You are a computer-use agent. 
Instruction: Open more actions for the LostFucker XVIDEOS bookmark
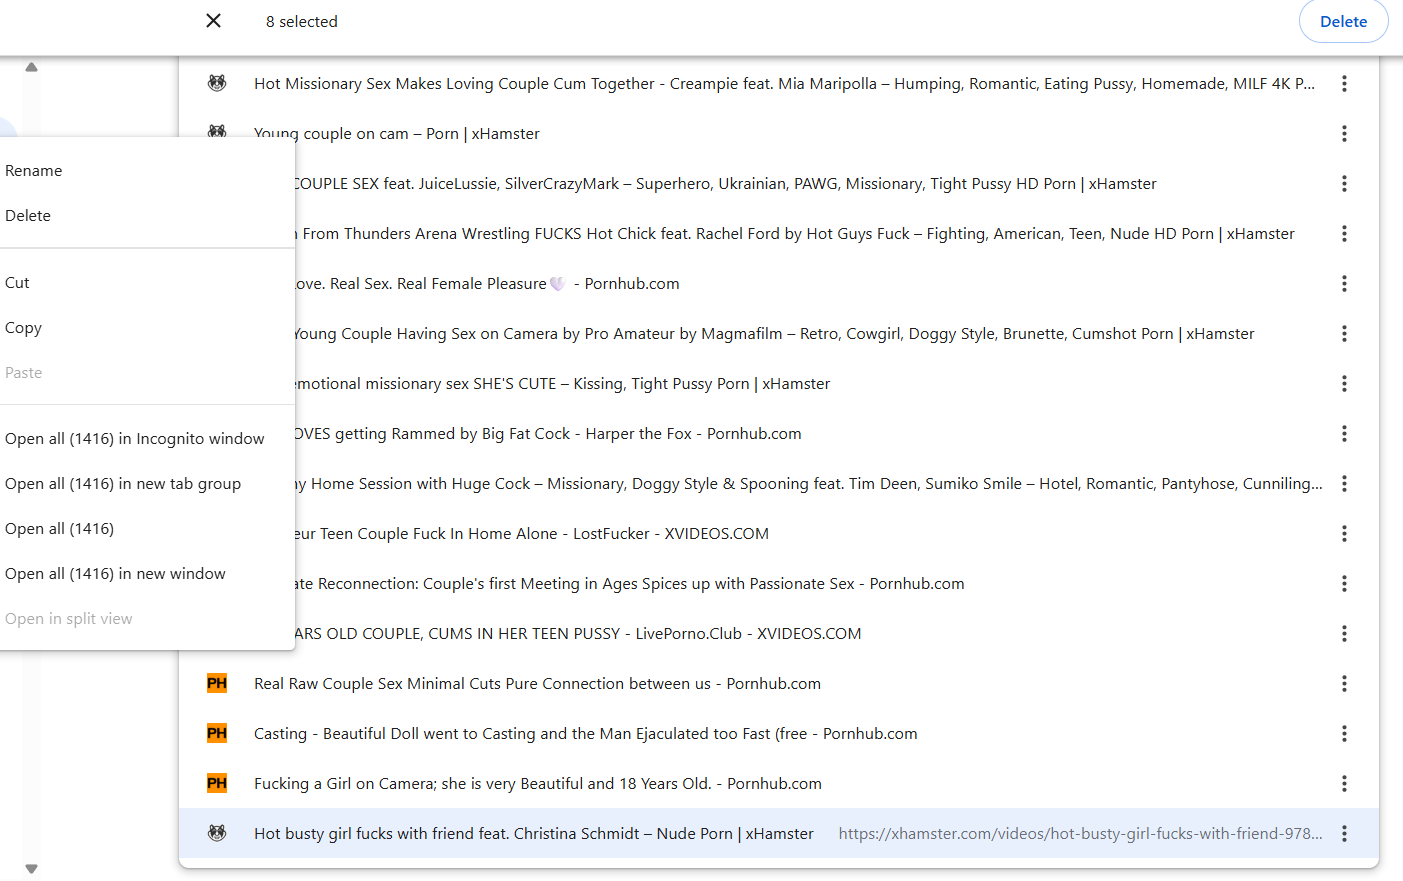point(1344,534)
